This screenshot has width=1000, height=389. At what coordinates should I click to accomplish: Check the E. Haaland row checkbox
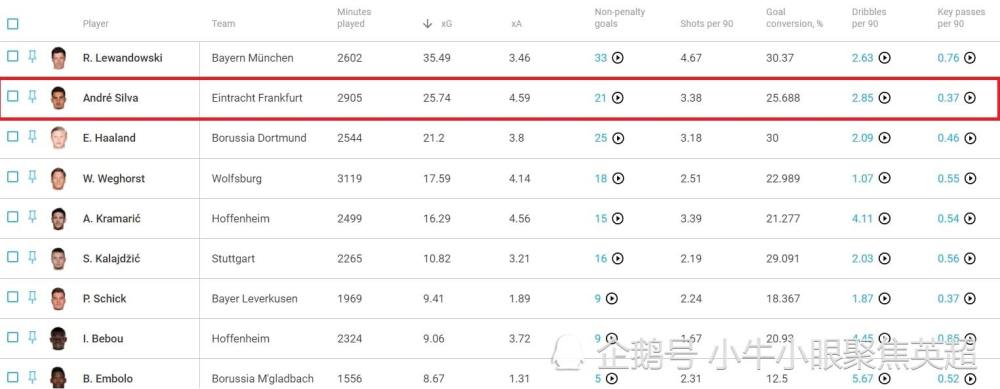click(x=13, y=136)
